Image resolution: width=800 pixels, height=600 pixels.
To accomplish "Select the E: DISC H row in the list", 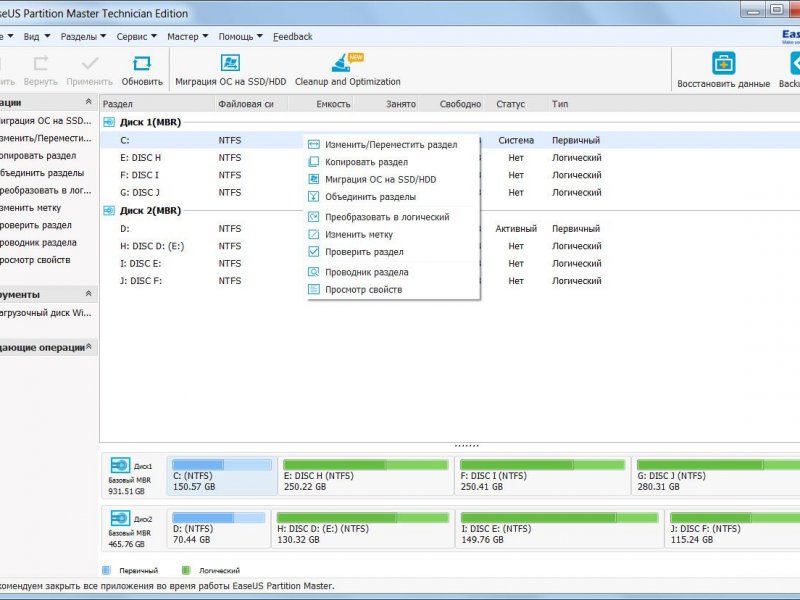I will coord(450,158).
